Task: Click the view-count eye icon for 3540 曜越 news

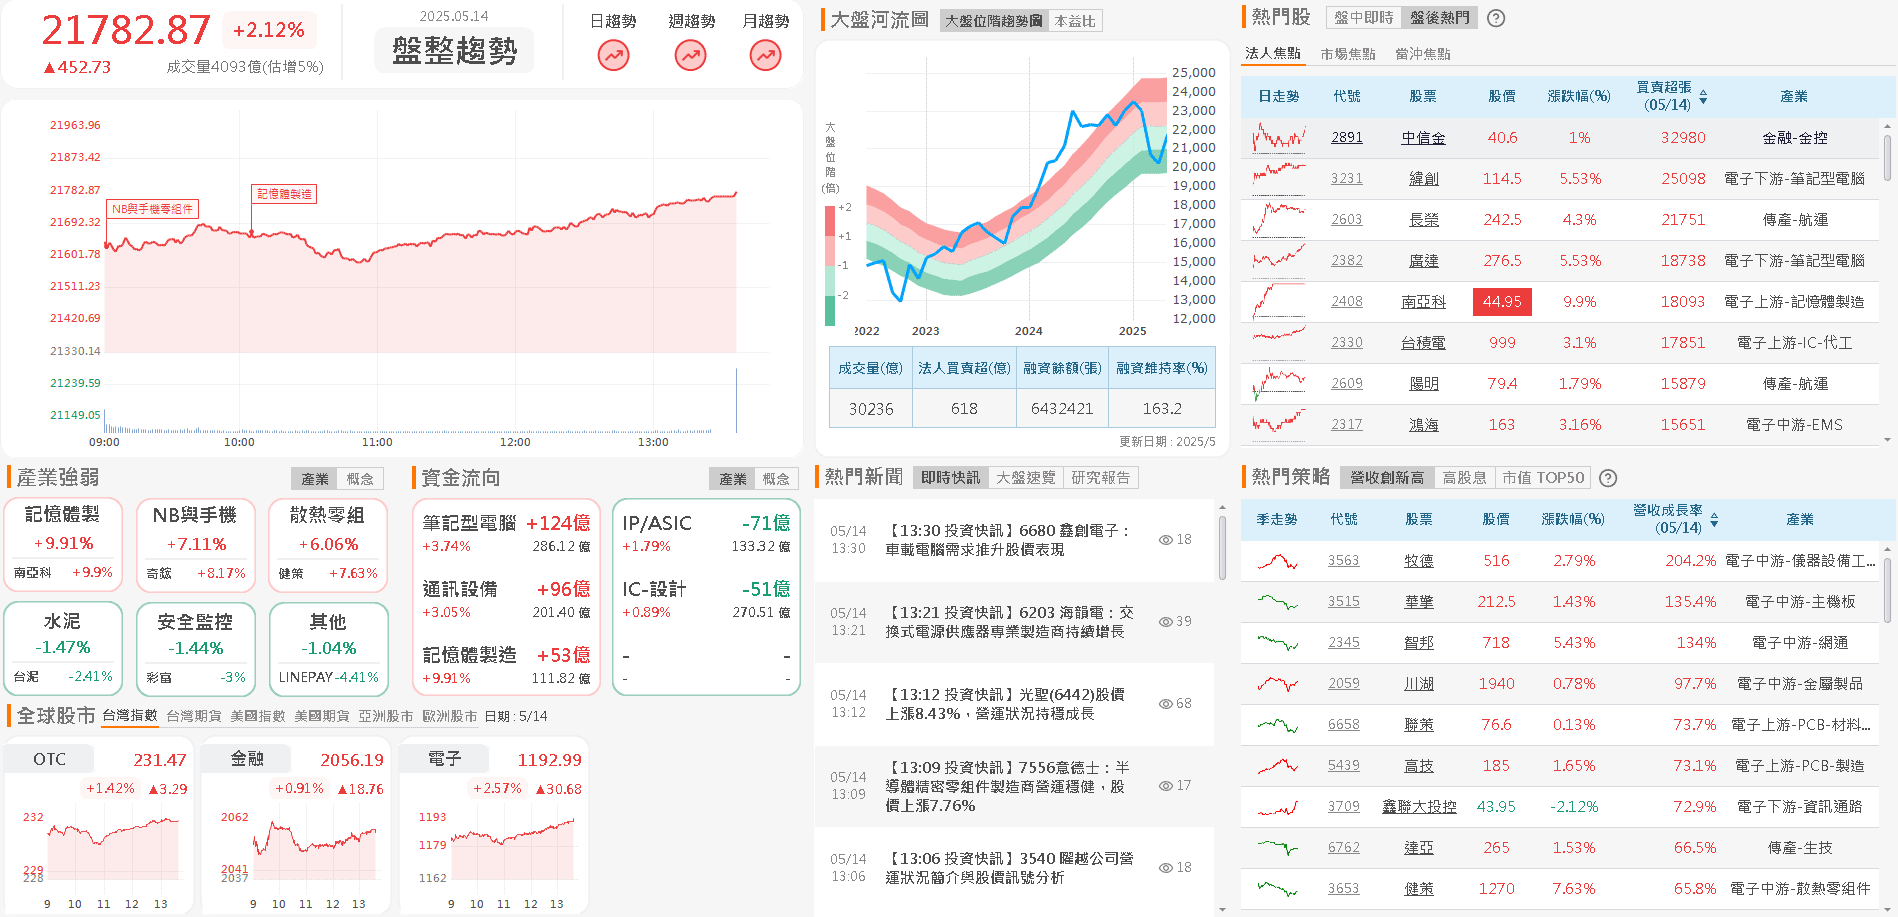Action: (1165, 868)
